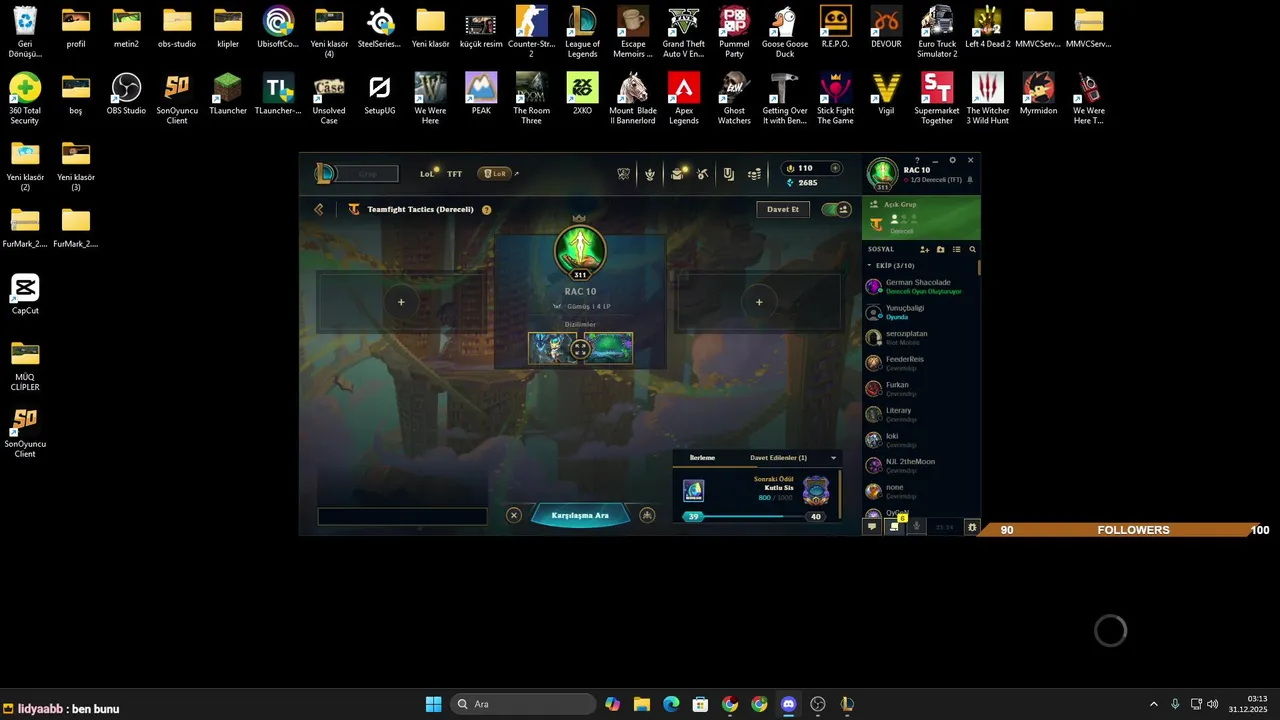Click the help question mark beside Teamfight Tactics

coord(487,210)
